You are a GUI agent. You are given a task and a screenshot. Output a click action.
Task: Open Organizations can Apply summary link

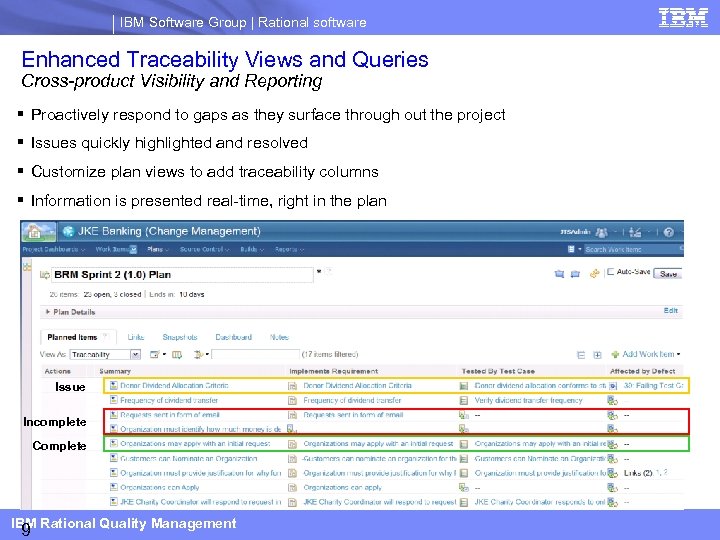160,487
